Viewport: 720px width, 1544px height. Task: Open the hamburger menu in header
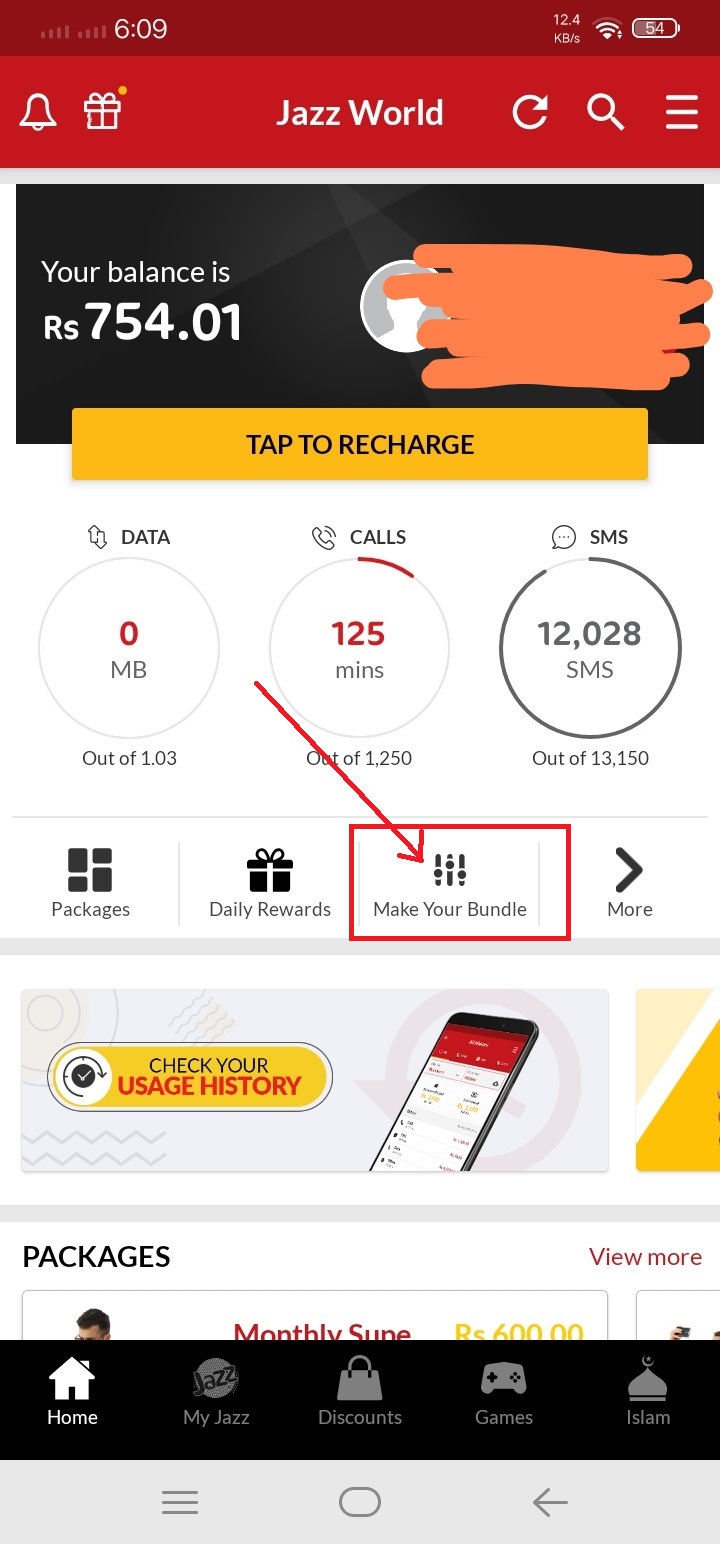pos(682,112)
